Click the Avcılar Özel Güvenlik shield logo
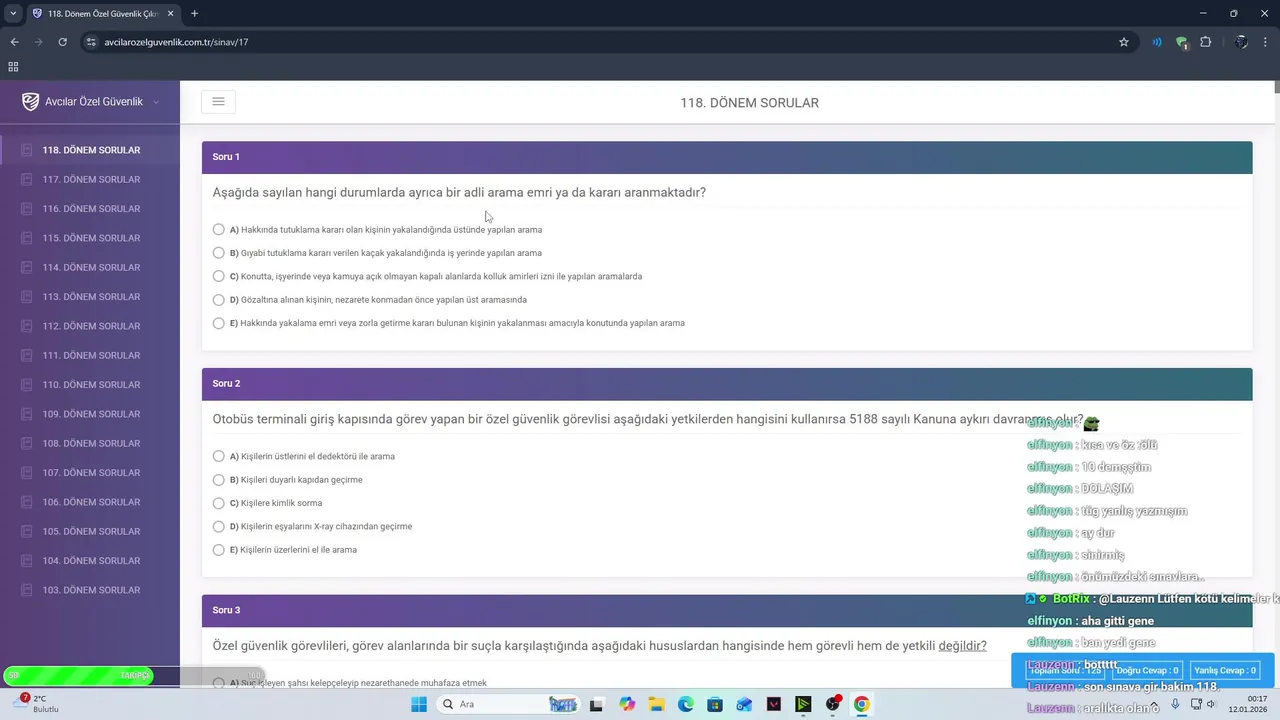 [30, 101]
